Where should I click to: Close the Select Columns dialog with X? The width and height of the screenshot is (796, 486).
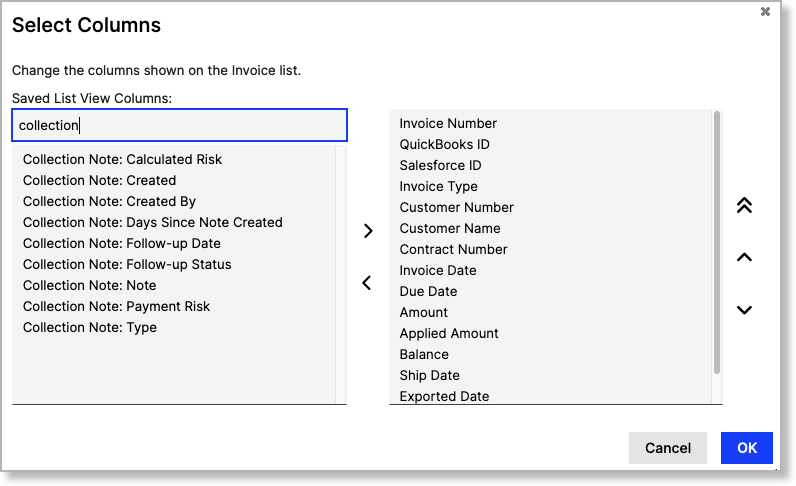766,11
